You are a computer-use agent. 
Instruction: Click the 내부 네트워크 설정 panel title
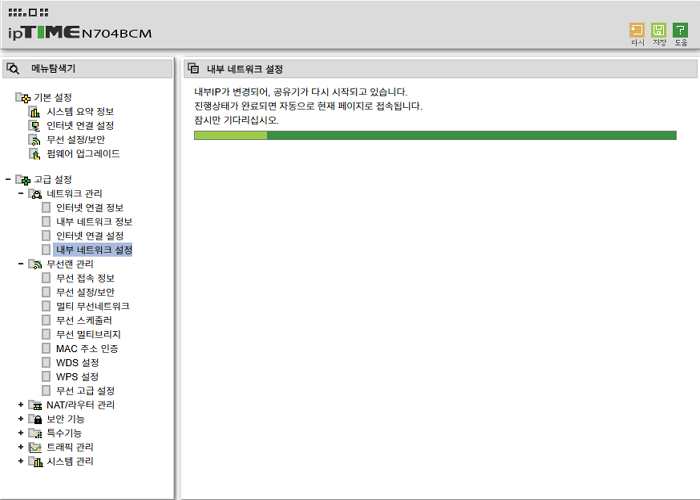pos(245,69)
